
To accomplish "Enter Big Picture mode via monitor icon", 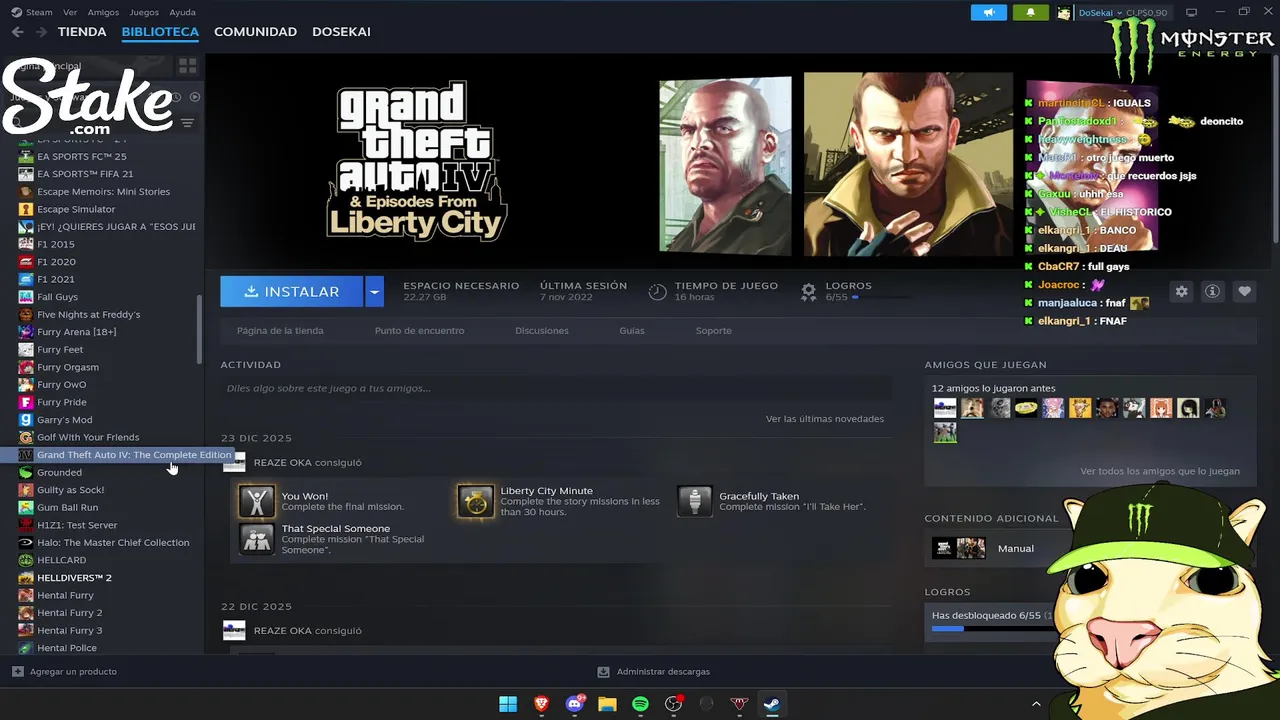I will [1191, 13].
